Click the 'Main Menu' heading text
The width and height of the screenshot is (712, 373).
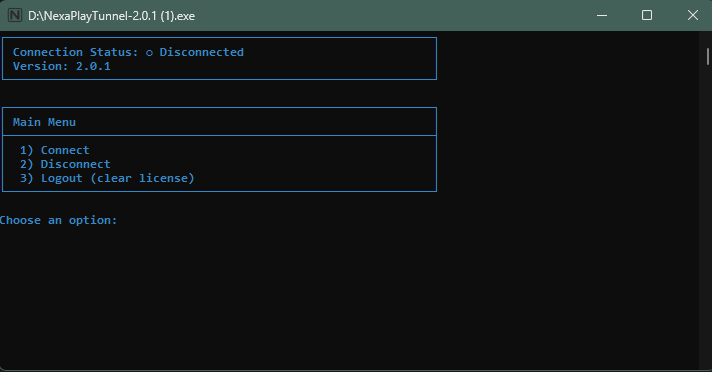point(44,122)
